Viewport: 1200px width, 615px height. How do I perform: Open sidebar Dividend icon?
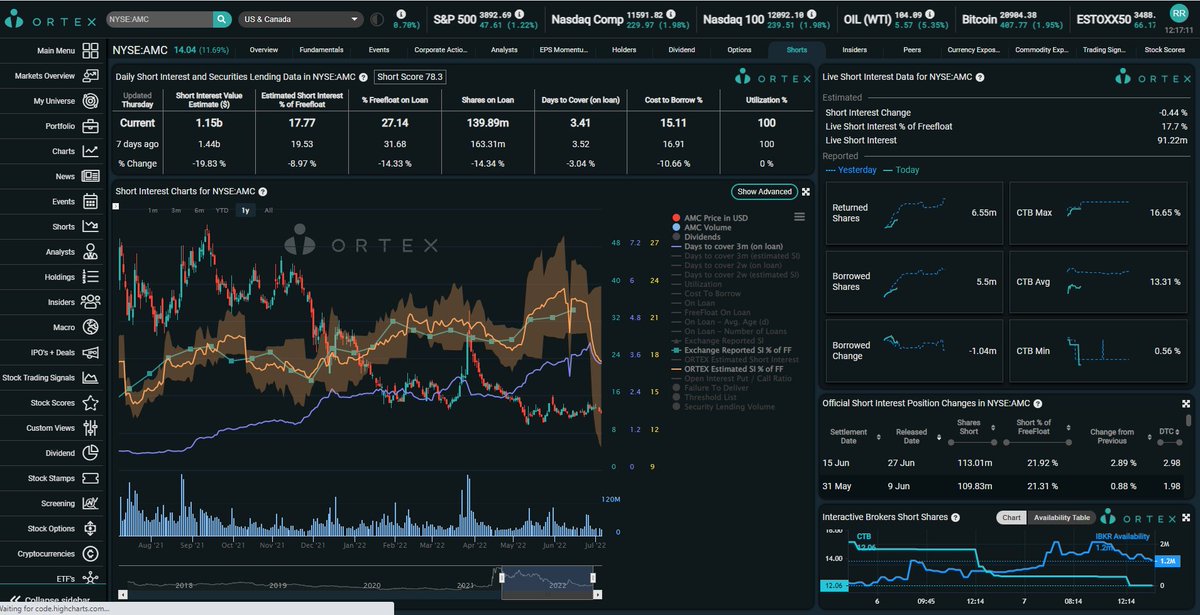[x=91, y=453]
